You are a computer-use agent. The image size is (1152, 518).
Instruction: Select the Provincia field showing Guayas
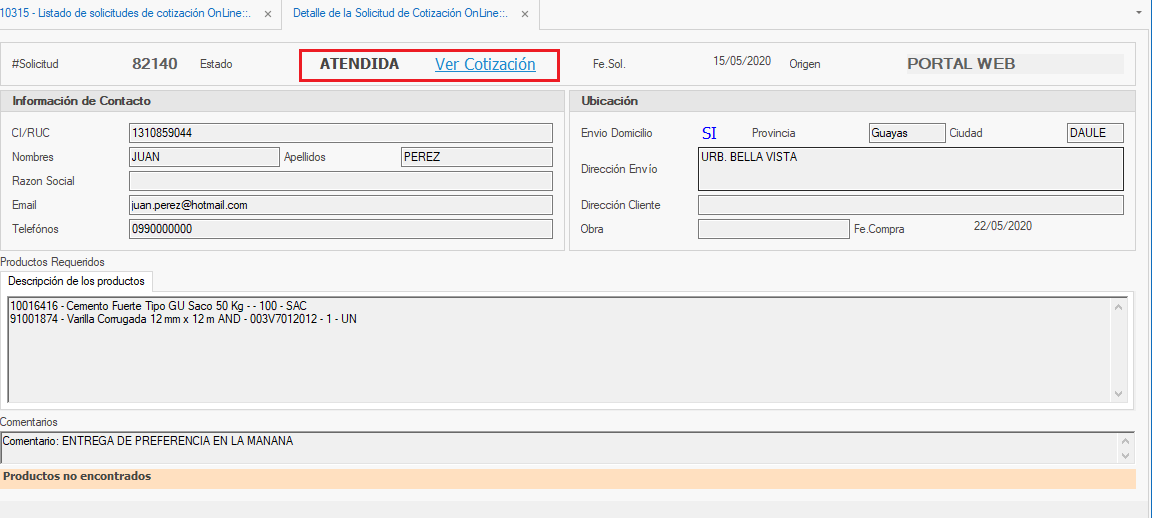pos(906,133)
